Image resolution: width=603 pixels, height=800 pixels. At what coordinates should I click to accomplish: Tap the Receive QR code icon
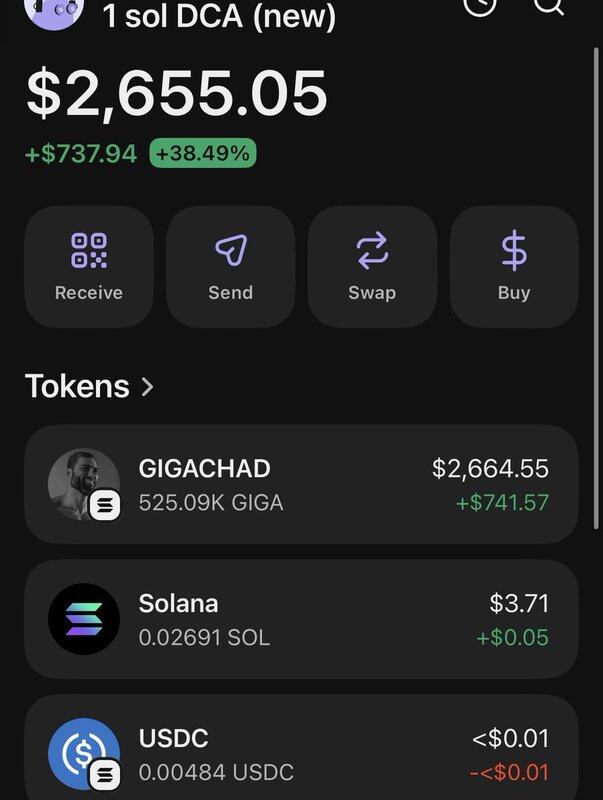[89, 250]
